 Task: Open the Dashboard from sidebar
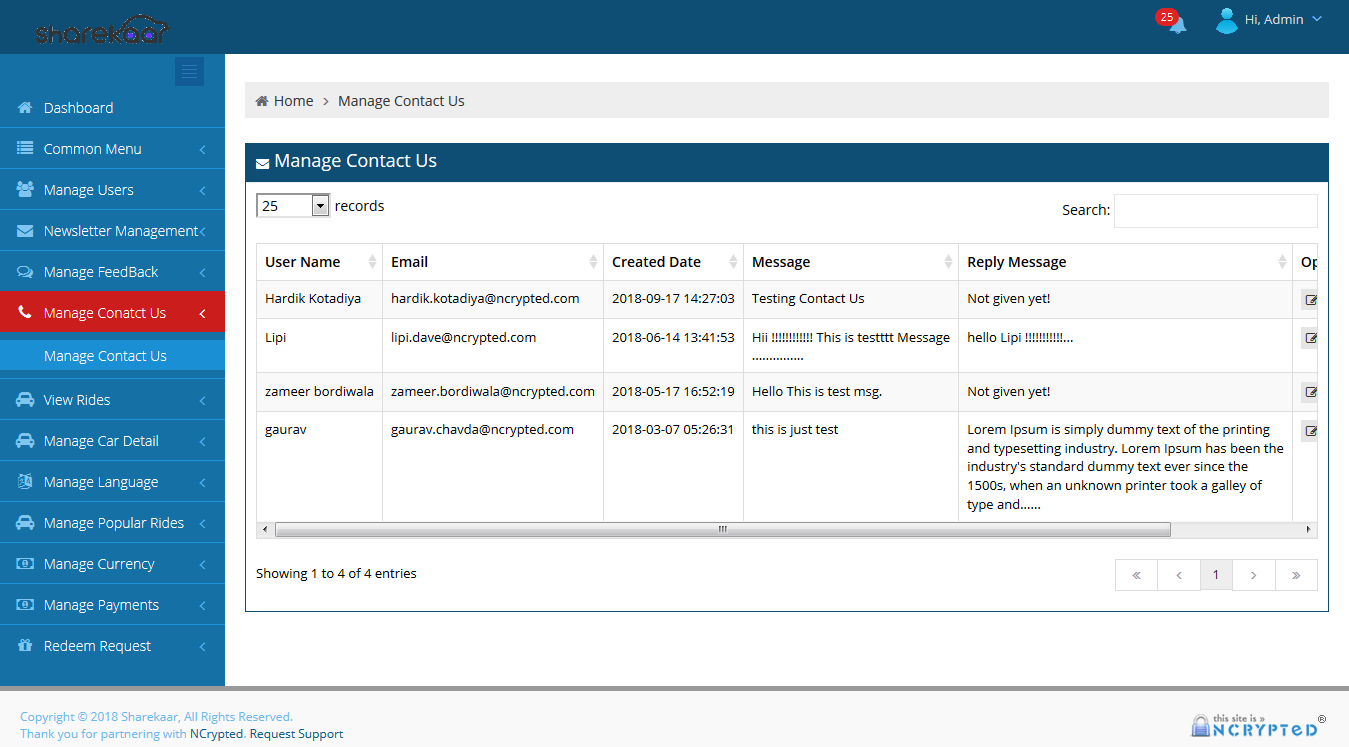pyautogui.click(x=78, y=108)
